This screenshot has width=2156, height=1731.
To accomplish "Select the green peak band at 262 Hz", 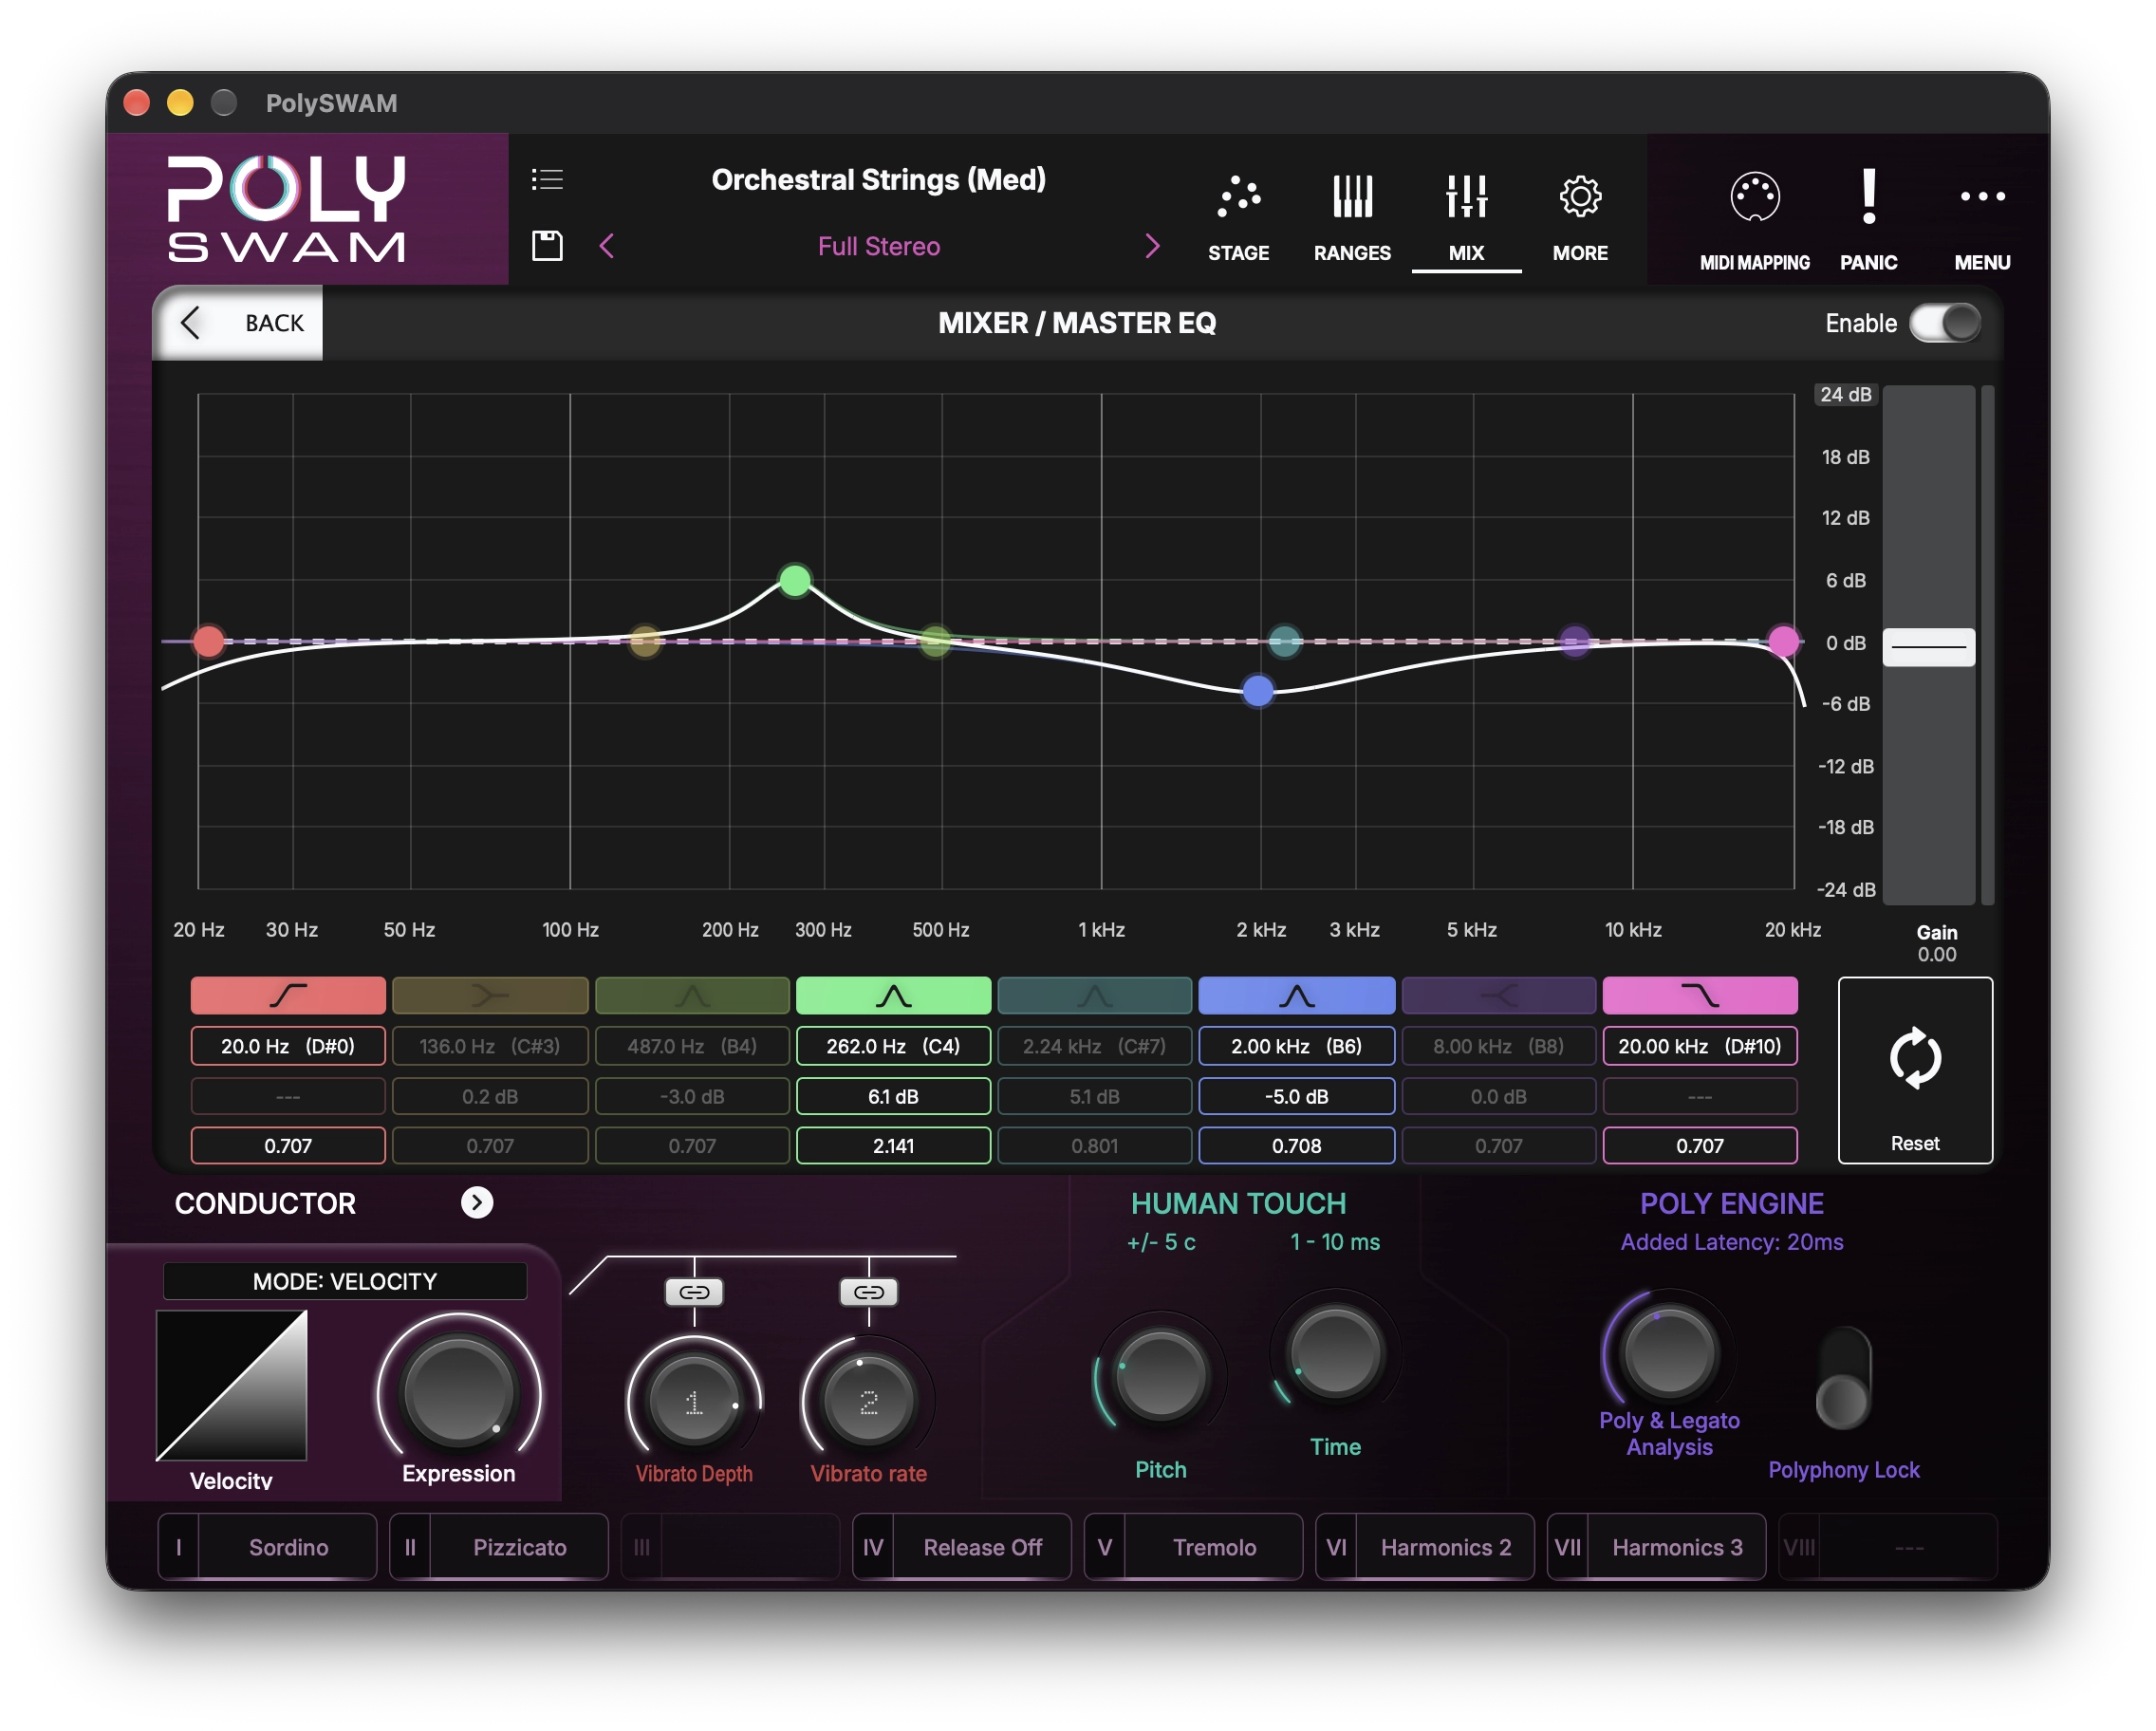I will [x=893, y=996].
